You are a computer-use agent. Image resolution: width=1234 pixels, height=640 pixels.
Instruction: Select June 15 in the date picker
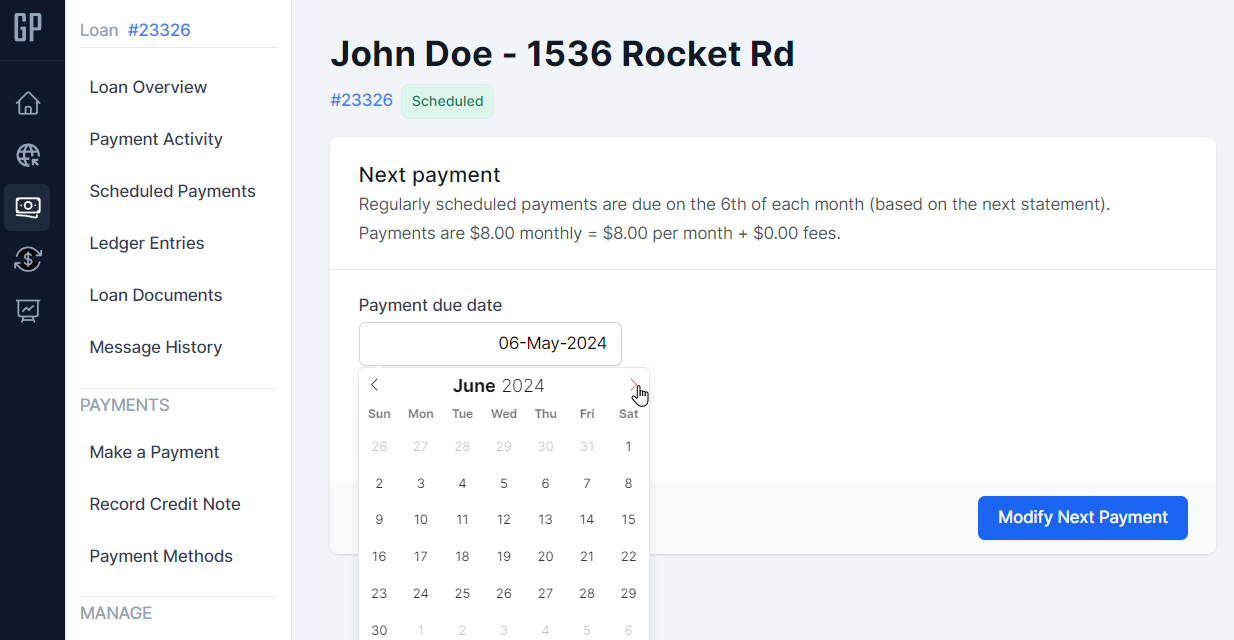point(628,519)
